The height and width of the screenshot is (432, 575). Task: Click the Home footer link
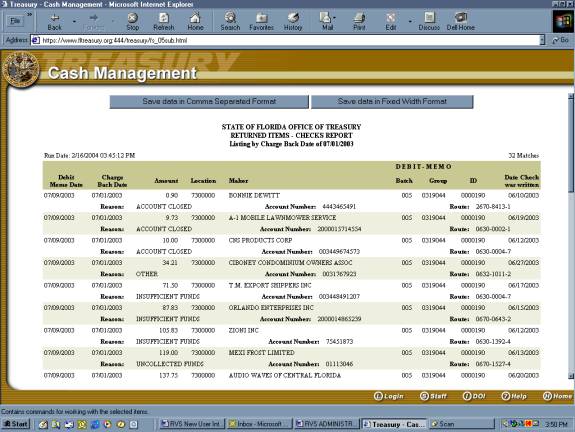557,396
